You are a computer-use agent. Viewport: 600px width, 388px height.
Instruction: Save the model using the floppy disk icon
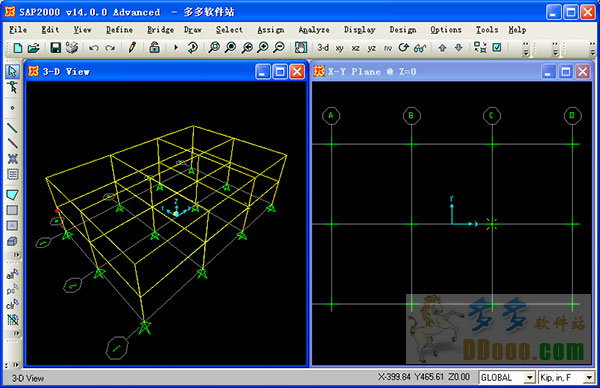pos(56,48)
